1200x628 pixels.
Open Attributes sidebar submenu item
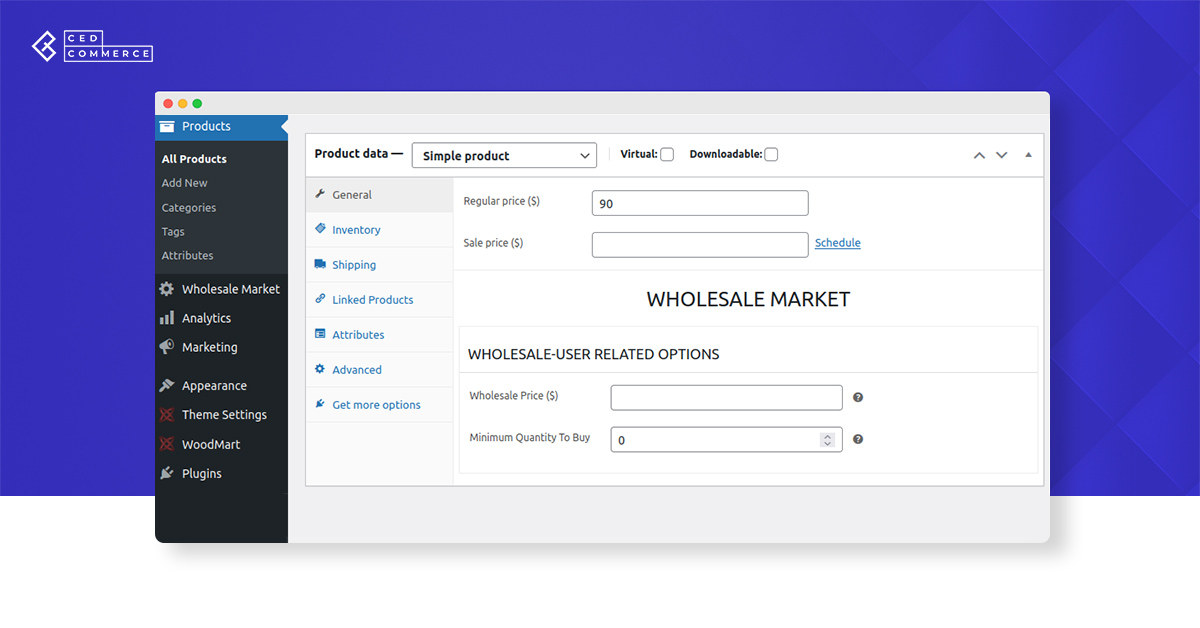tap(188, 256)
